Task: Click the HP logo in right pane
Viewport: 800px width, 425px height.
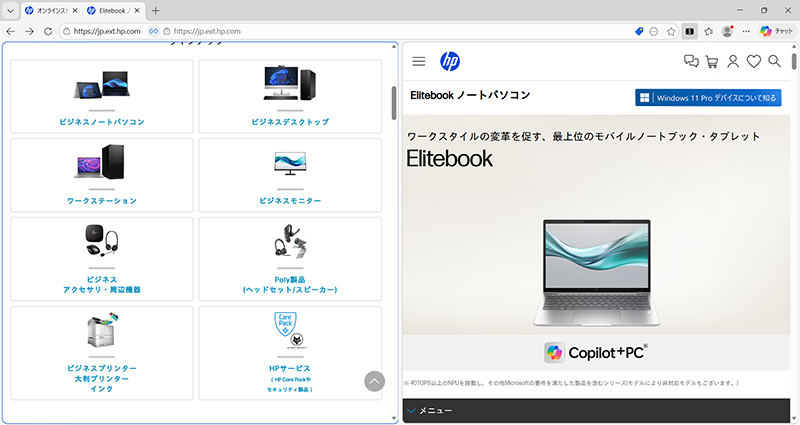Action: [450, 61]
